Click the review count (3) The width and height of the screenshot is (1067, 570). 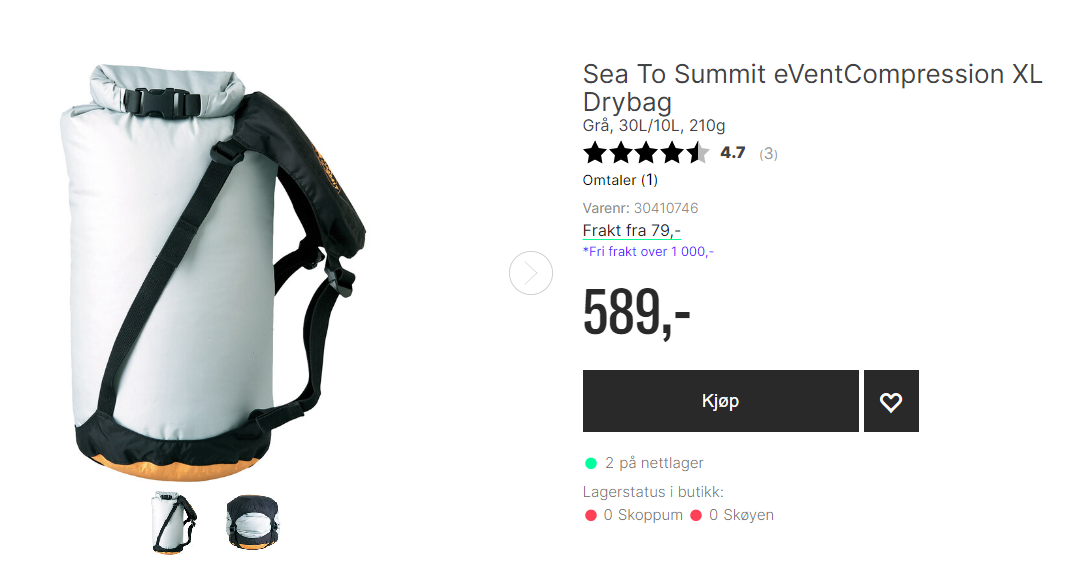click(768, 154)
